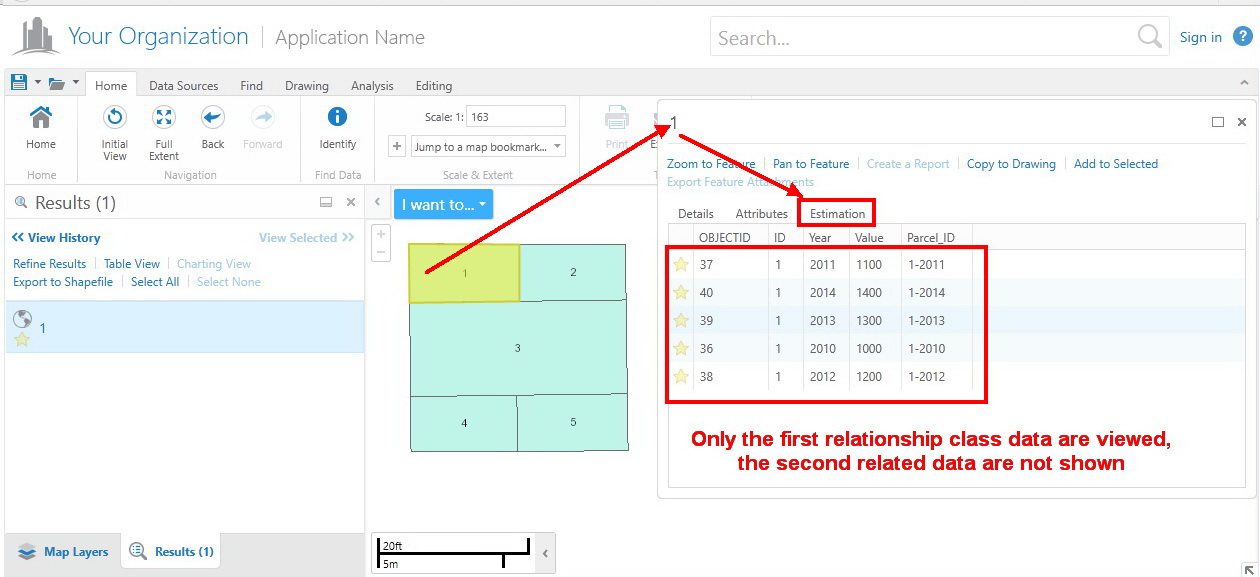Click Export to Shapefile link
Viewport: 1260px width, 577px height.
(x=63, y=282)
